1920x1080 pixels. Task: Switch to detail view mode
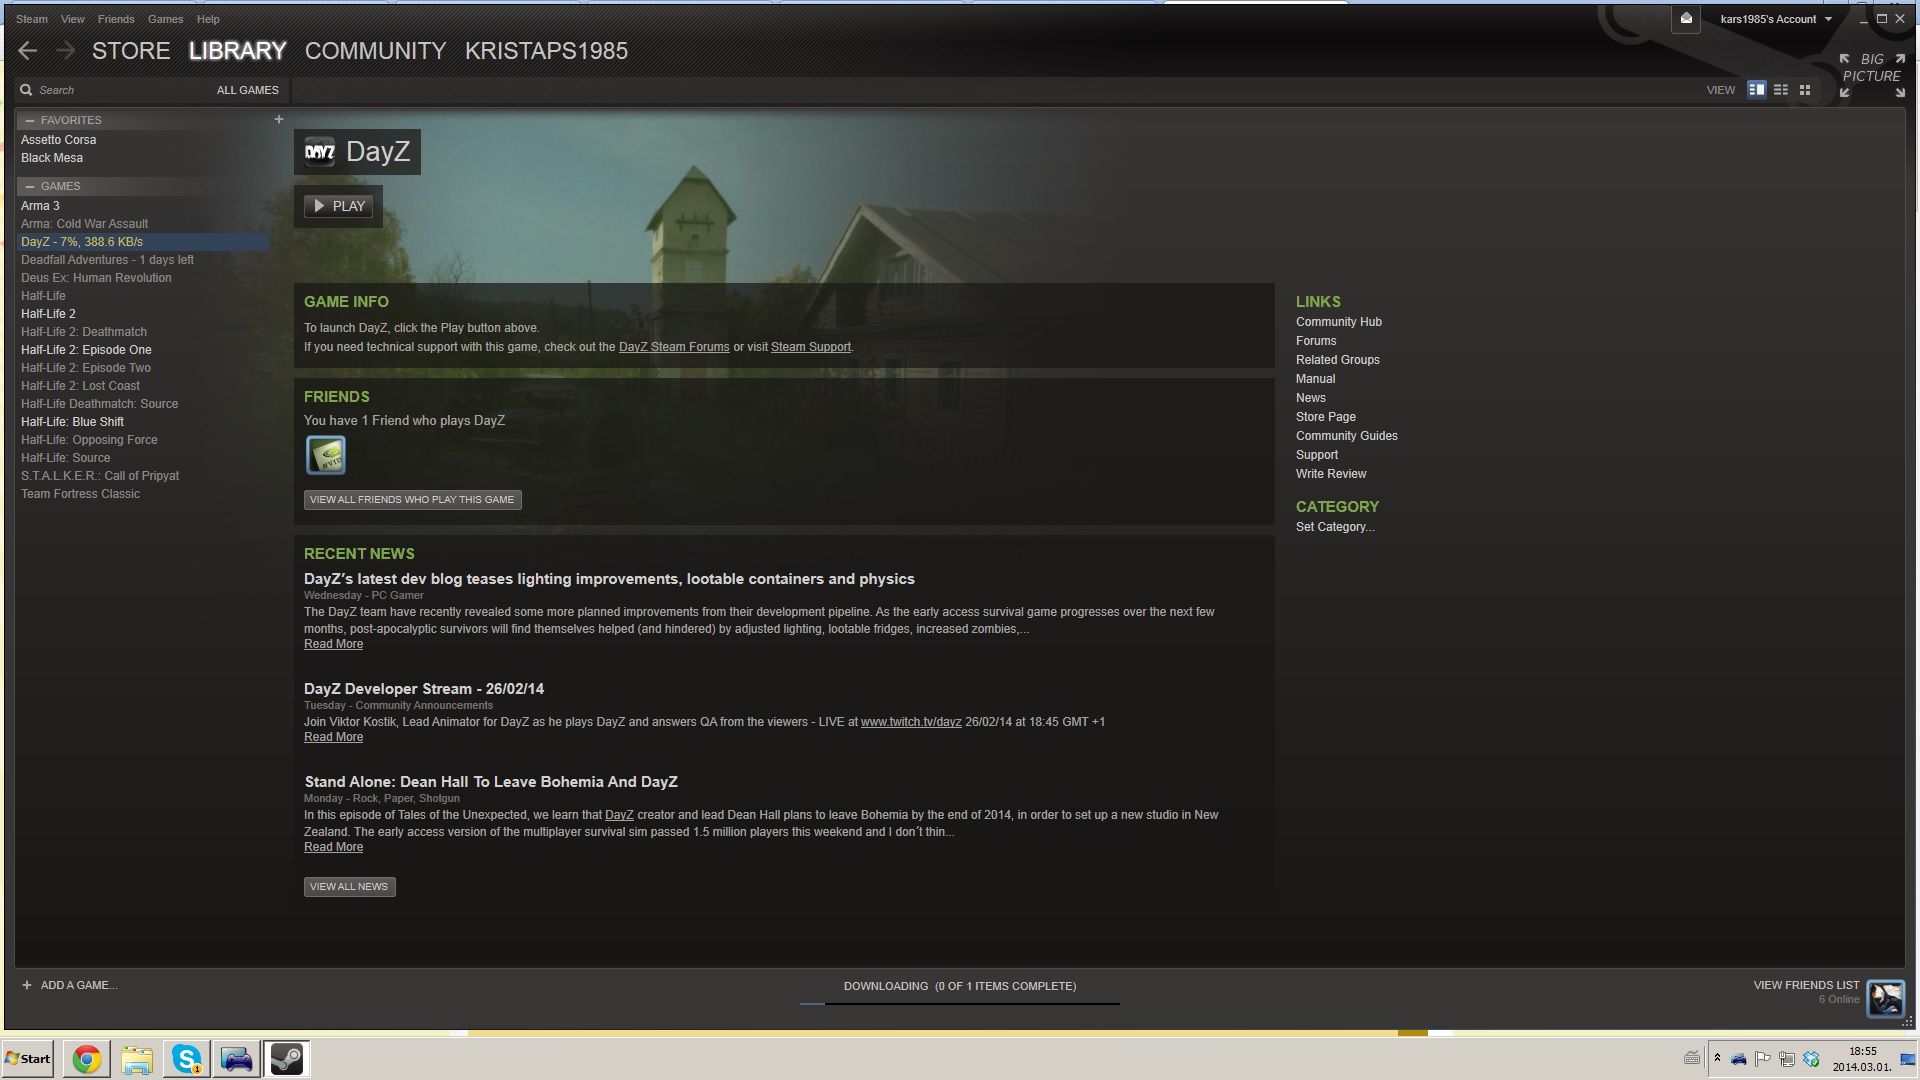1756,90
